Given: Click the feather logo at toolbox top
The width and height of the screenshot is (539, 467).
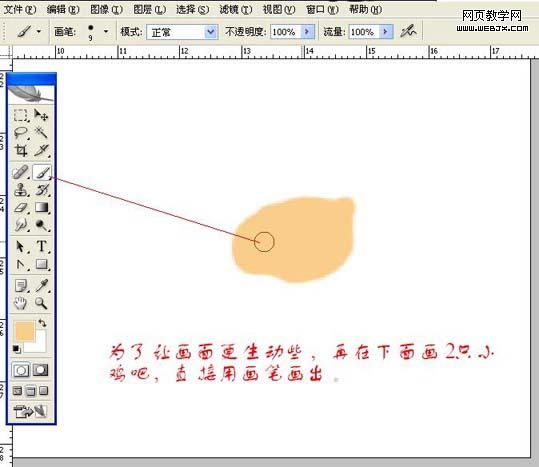Looking at the screenshot, I should click(31, 93).
